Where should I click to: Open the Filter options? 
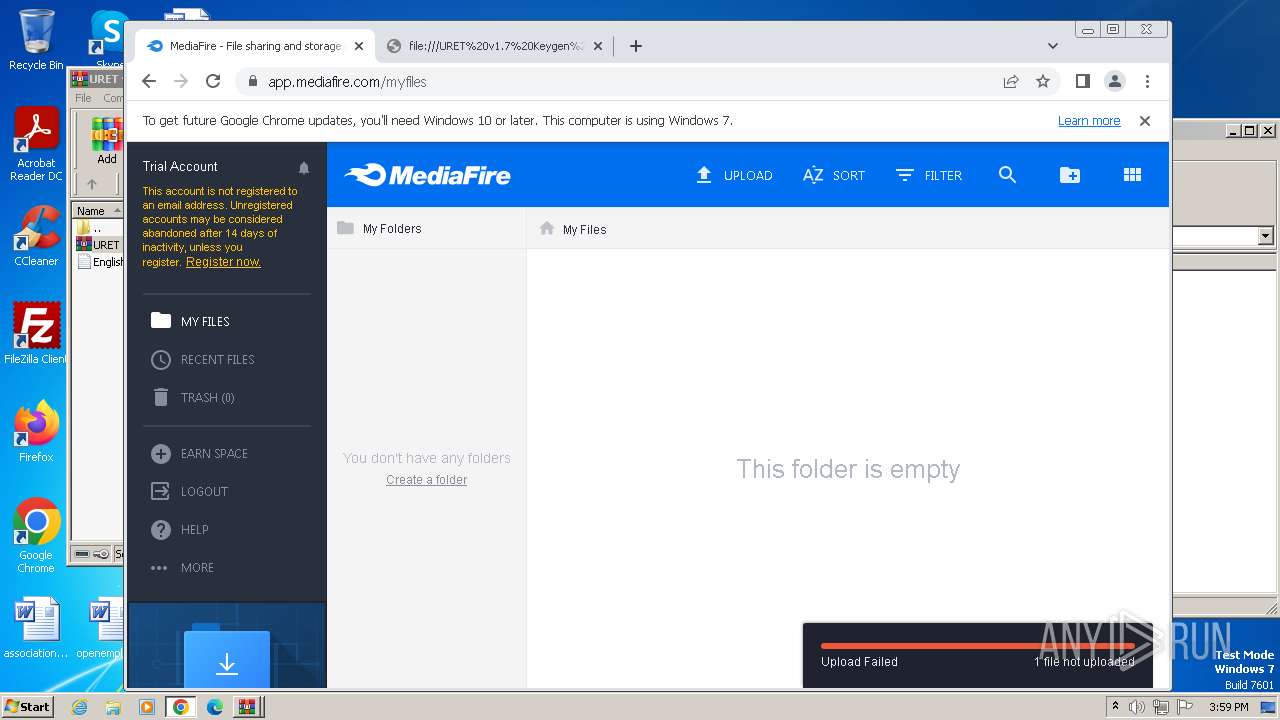(928, 175)
